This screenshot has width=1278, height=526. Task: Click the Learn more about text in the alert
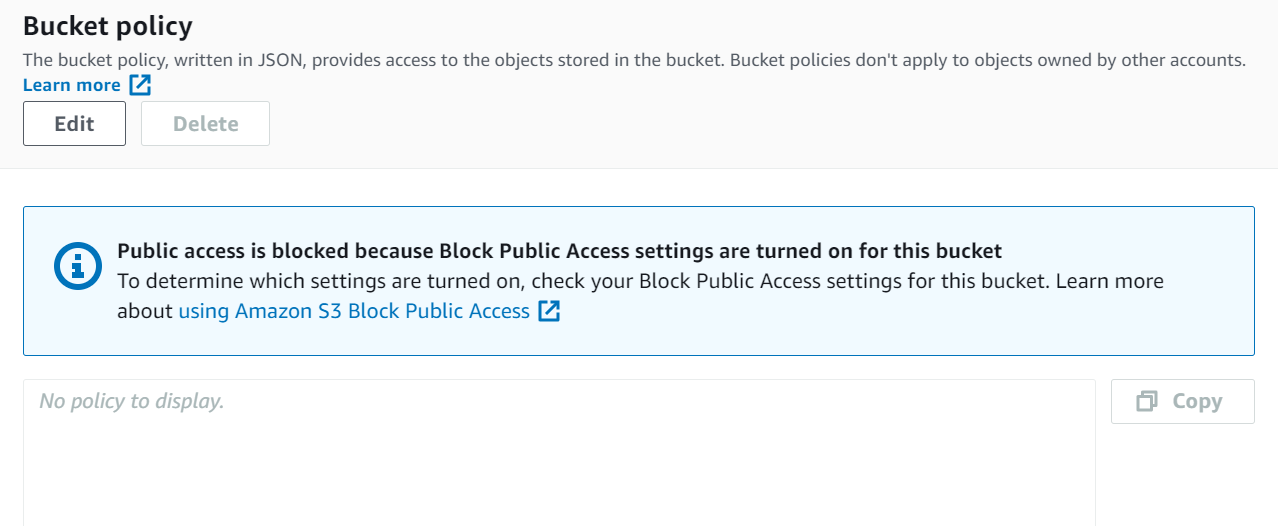(1108, 281)
